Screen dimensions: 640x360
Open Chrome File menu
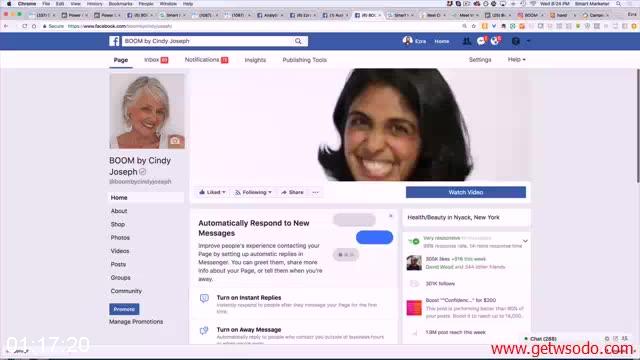[x=46, y=4]
